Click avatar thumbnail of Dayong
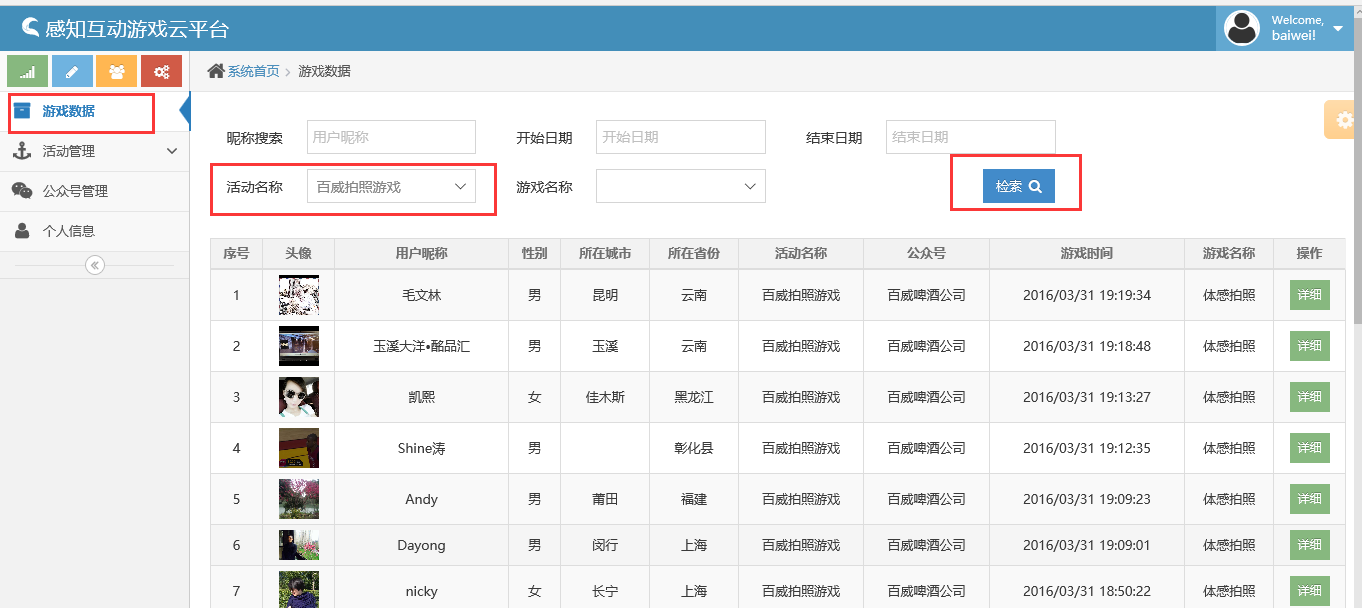The image size is (1362, 608). [x=299, y=545]
